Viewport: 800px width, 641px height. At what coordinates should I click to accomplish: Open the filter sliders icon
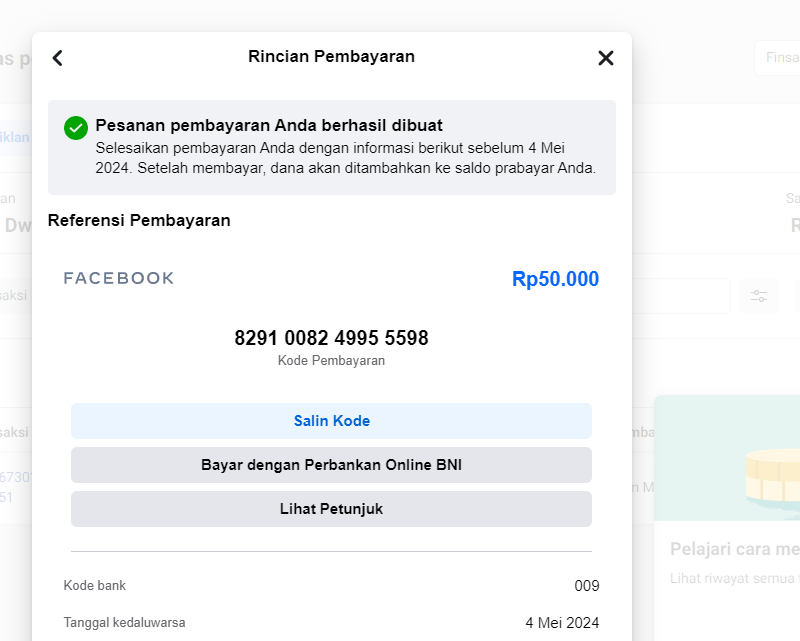coord(759,296)
